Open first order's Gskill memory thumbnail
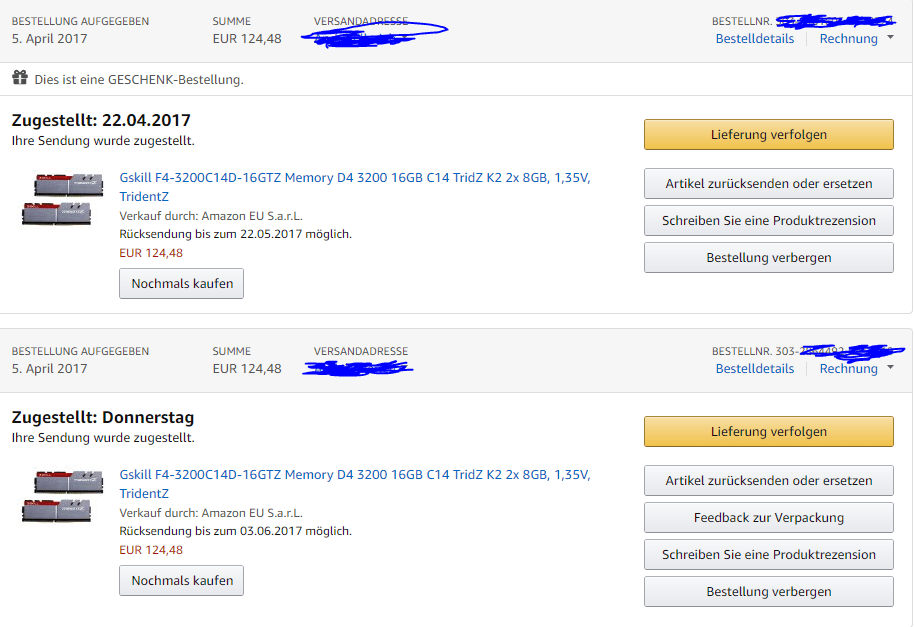This screenshot has height=627, width=914. click(x=62, y=199)
